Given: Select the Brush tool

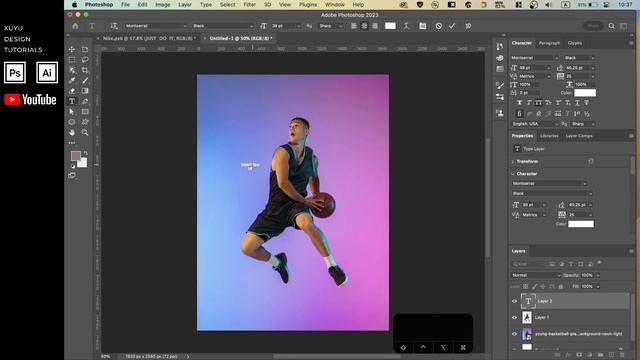Looking at the screenshot, I should click(85, 80).
